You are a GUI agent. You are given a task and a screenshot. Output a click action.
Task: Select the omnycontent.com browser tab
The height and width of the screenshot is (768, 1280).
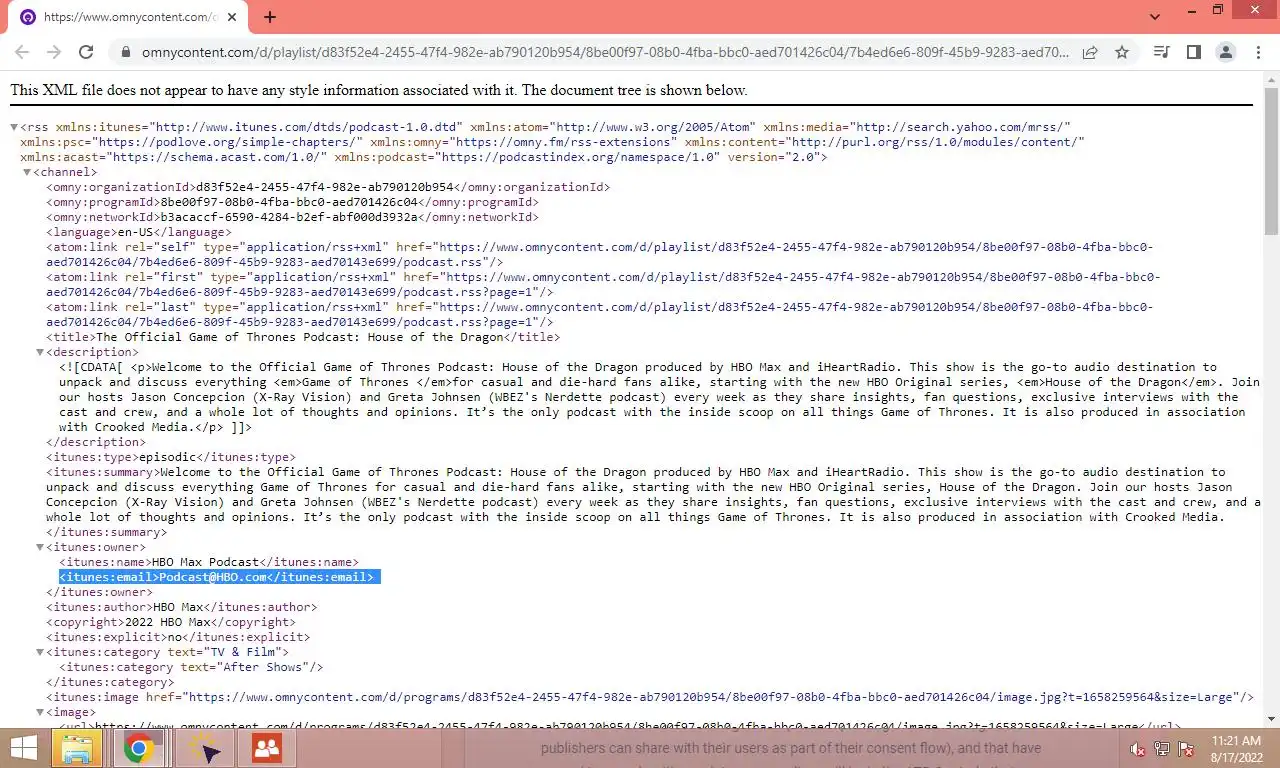130,17
